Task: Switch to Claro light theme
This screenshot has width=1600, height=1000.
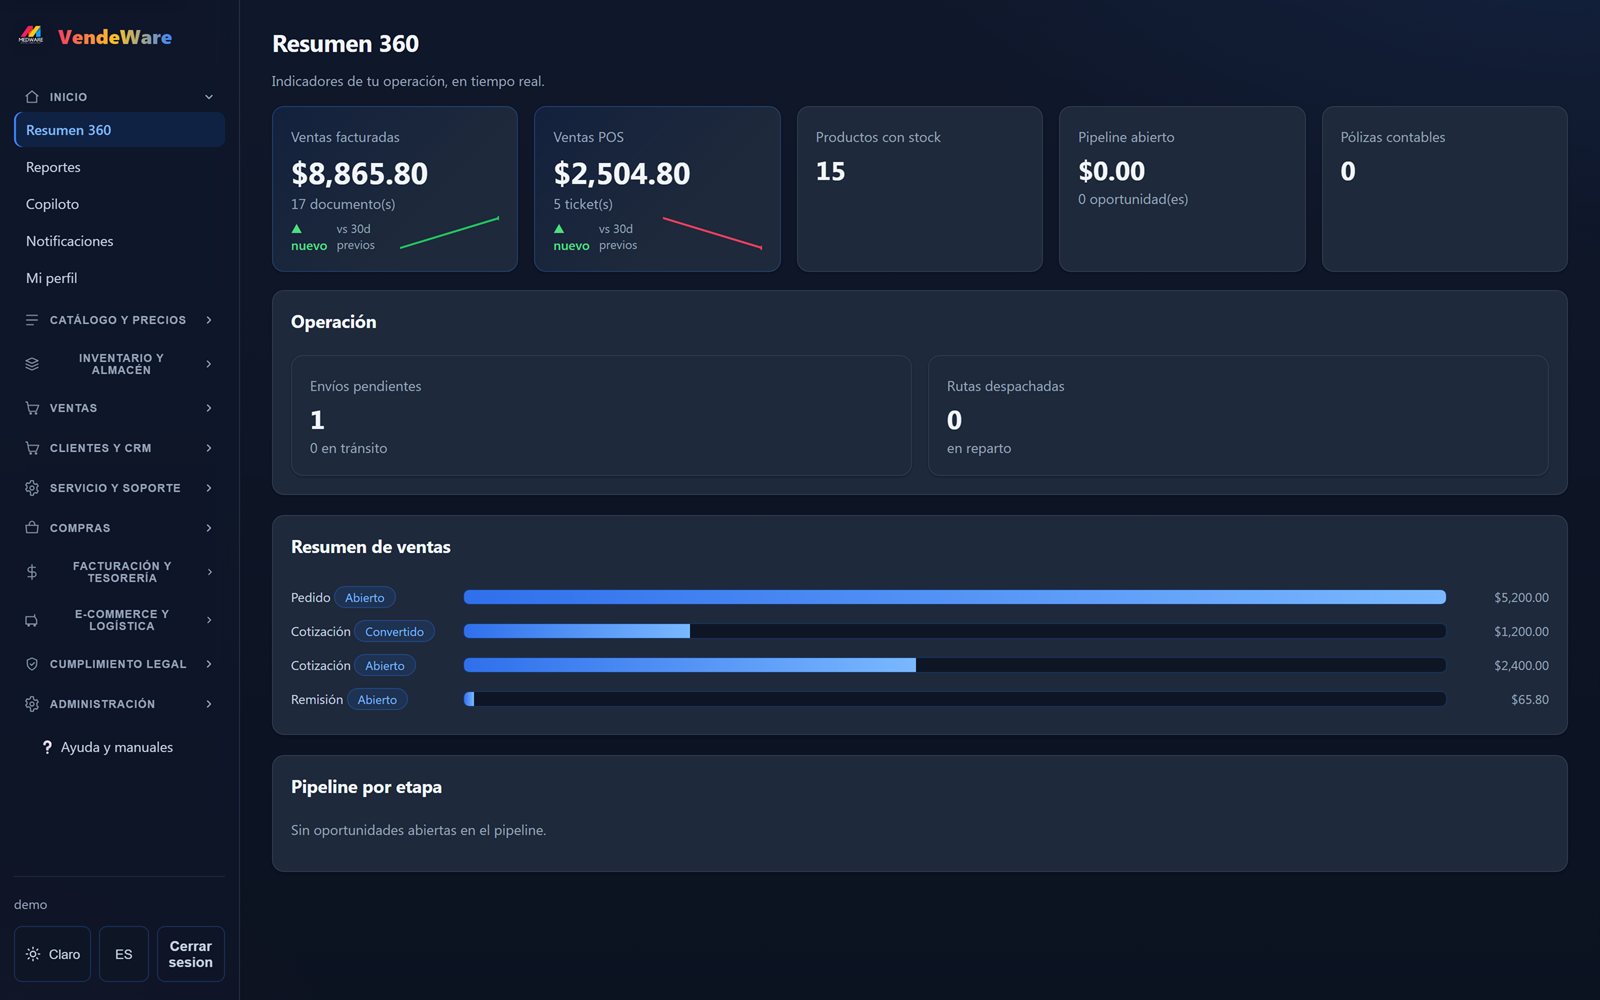Action: click(53, 954)
